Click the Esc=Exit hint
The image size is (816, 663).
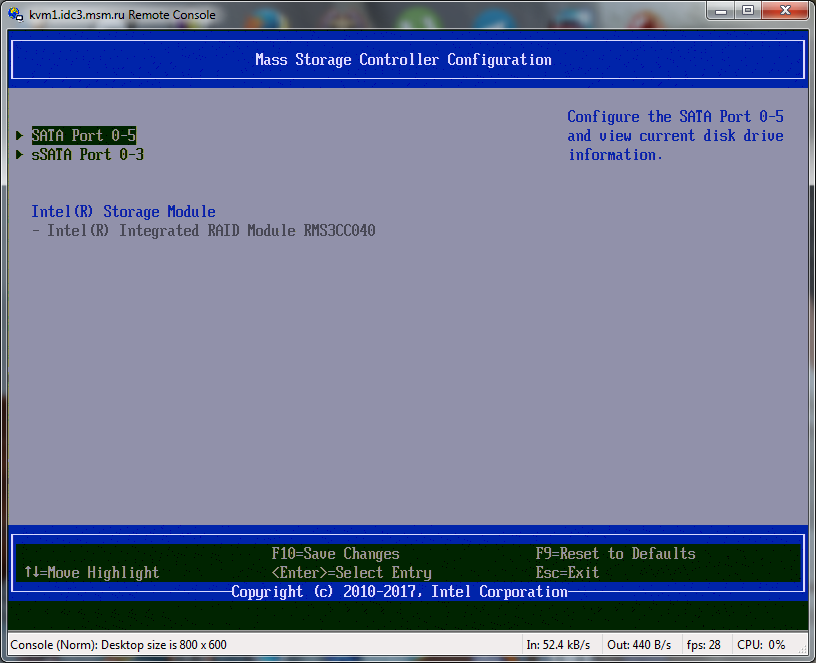[568, 573]
